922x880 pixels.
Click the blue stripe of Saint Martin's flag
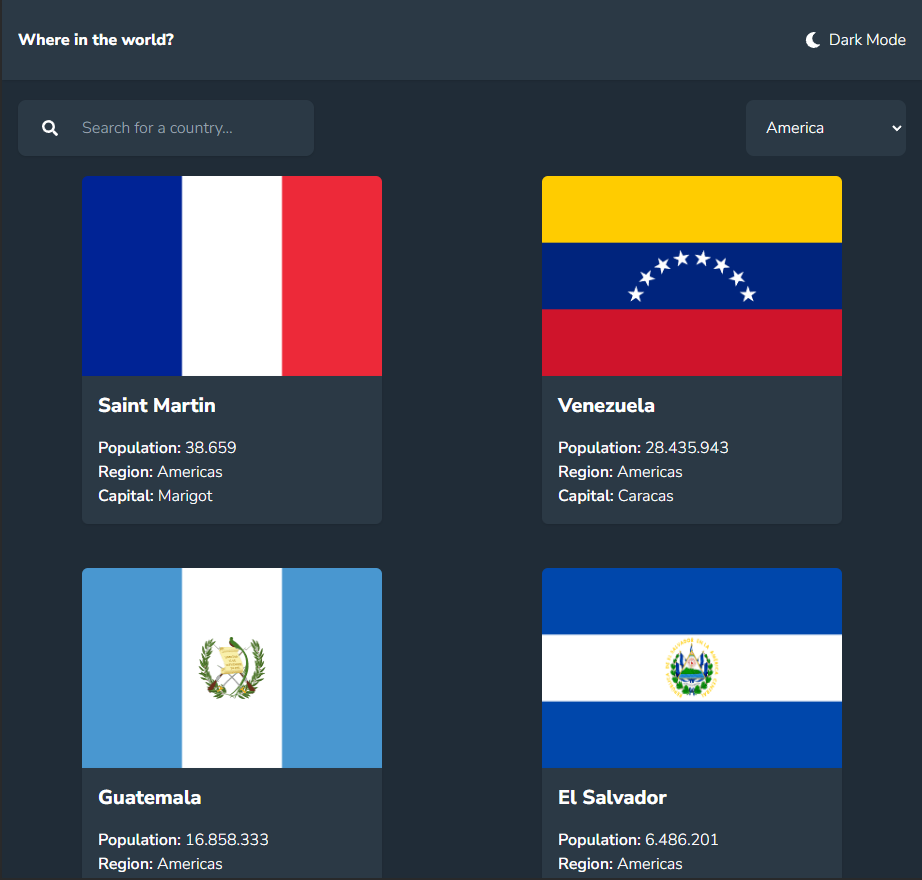coord(132,276)
